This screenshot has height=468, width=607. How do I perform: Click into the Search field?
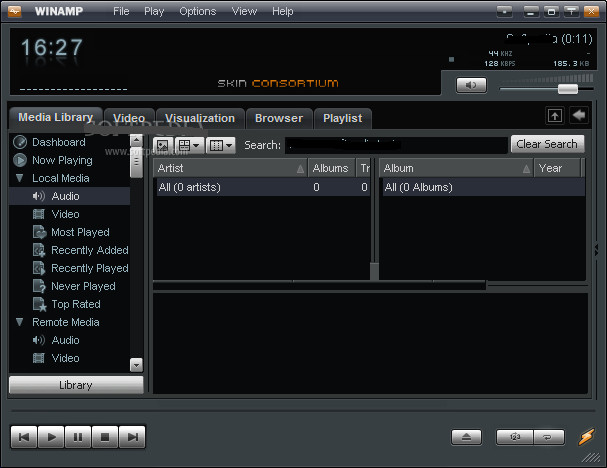(x=396, y=145)
